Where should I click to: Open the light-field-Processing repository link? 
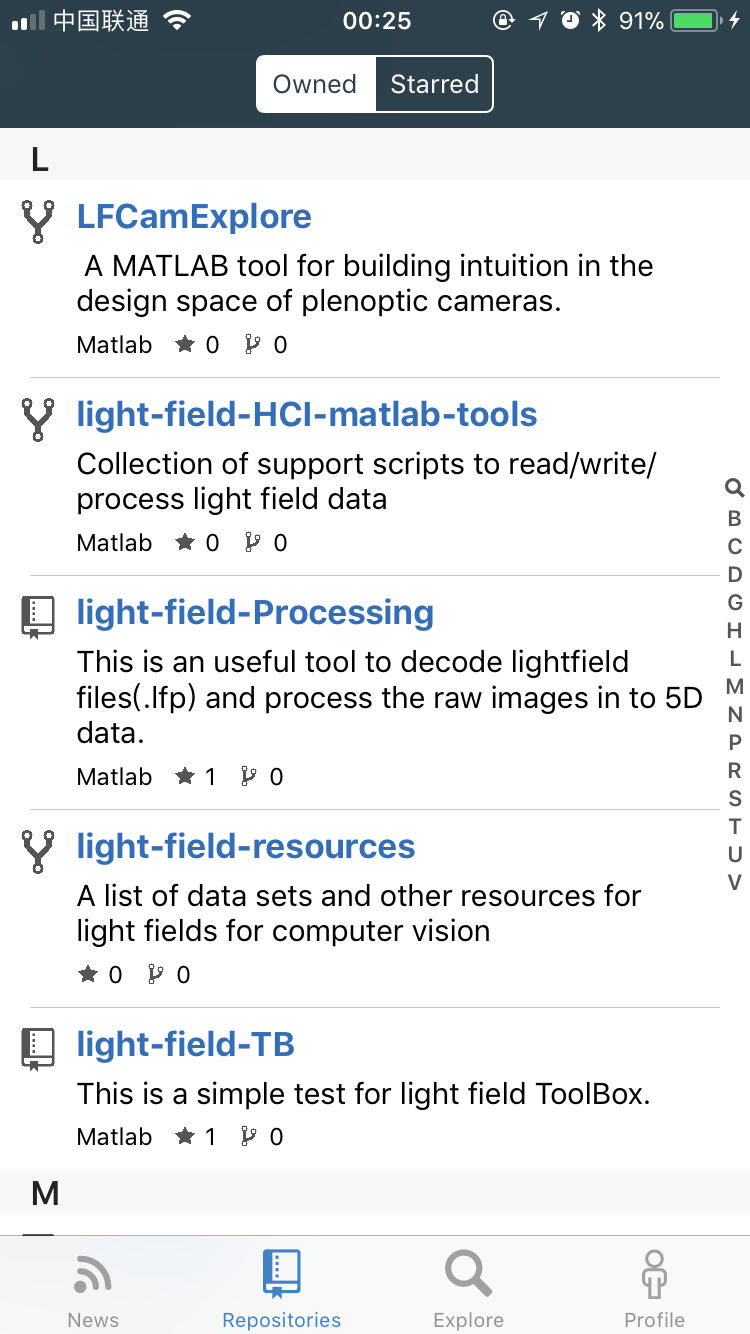255,613
